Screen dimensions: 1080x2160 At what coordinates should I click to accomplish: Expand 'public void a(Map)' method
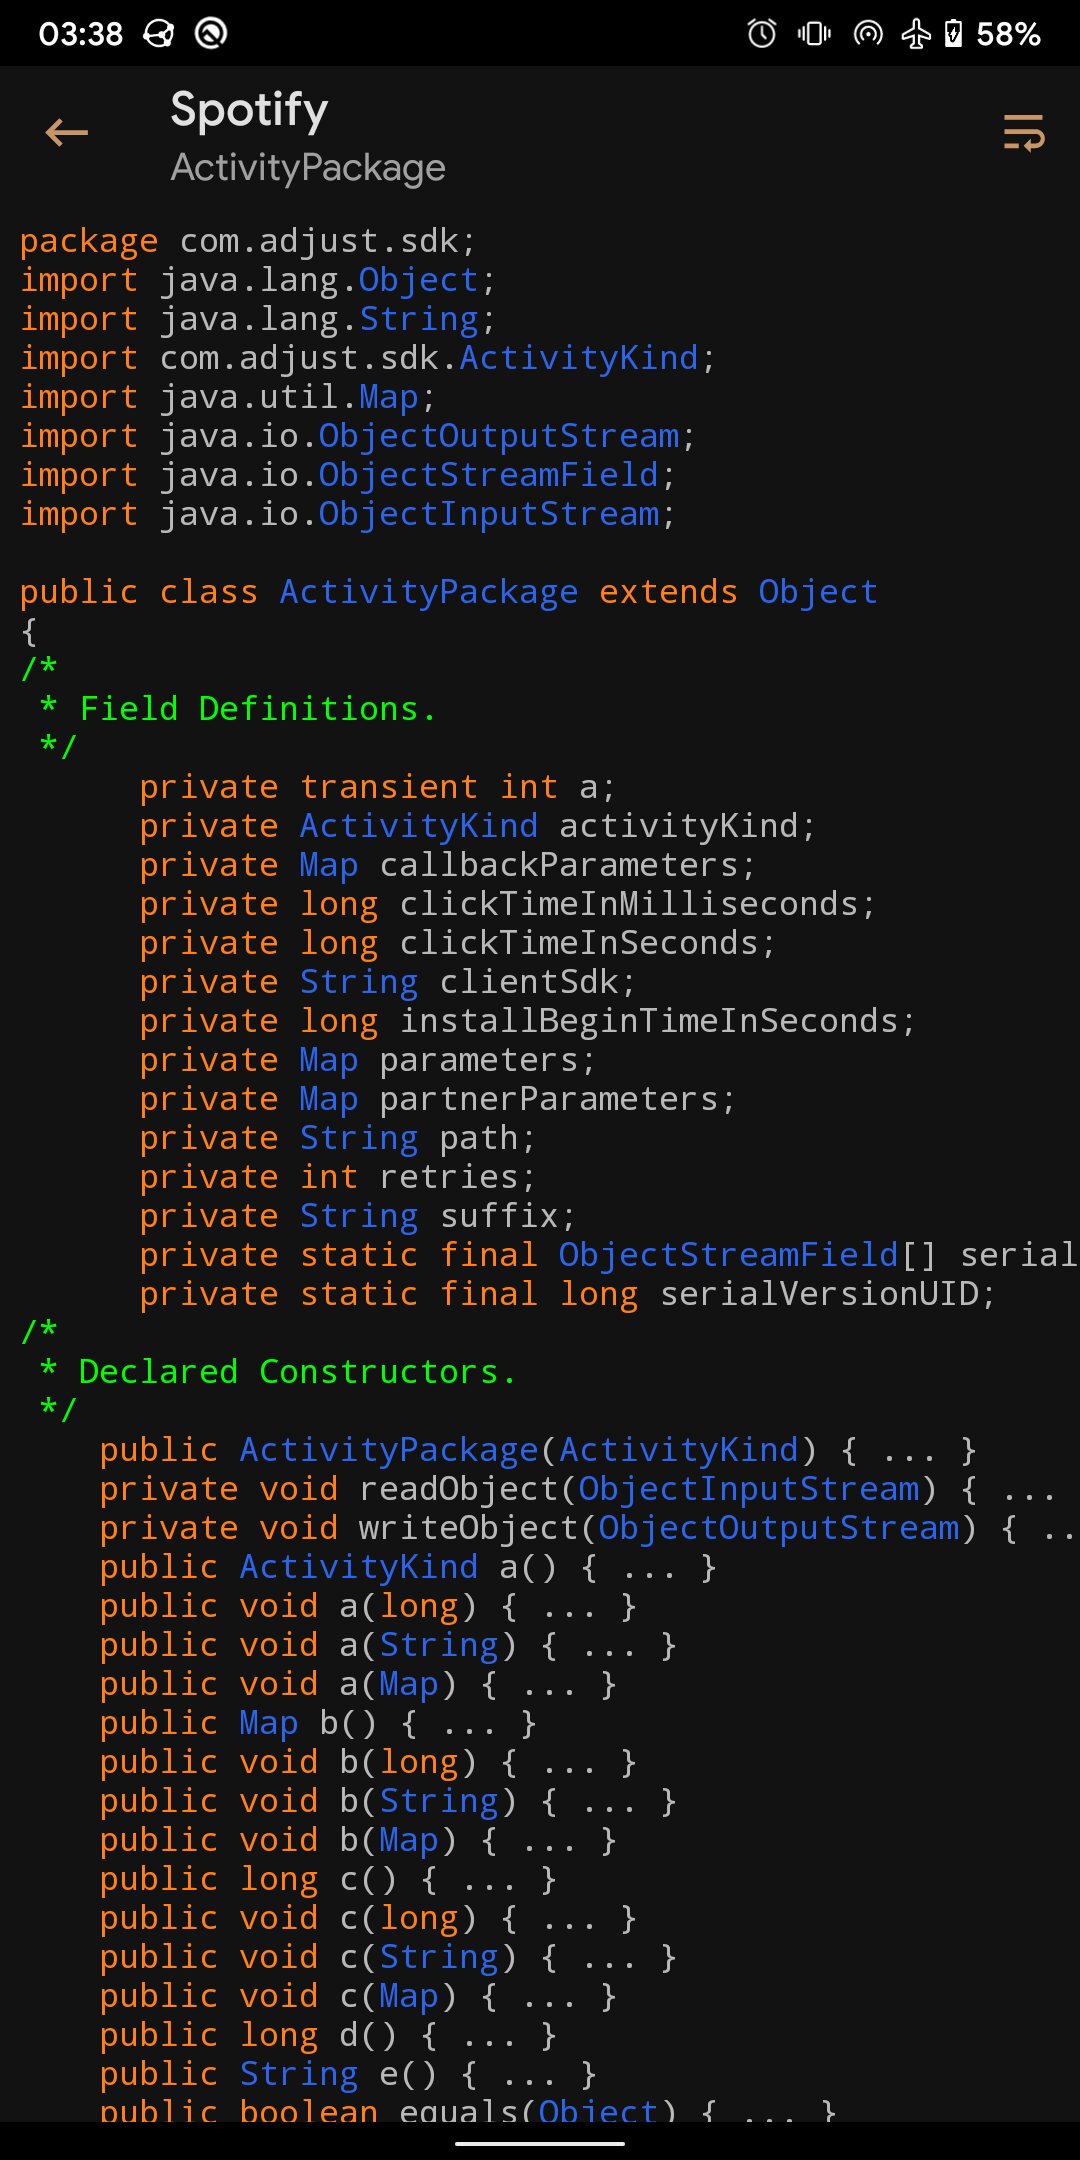pos(358,1684)
